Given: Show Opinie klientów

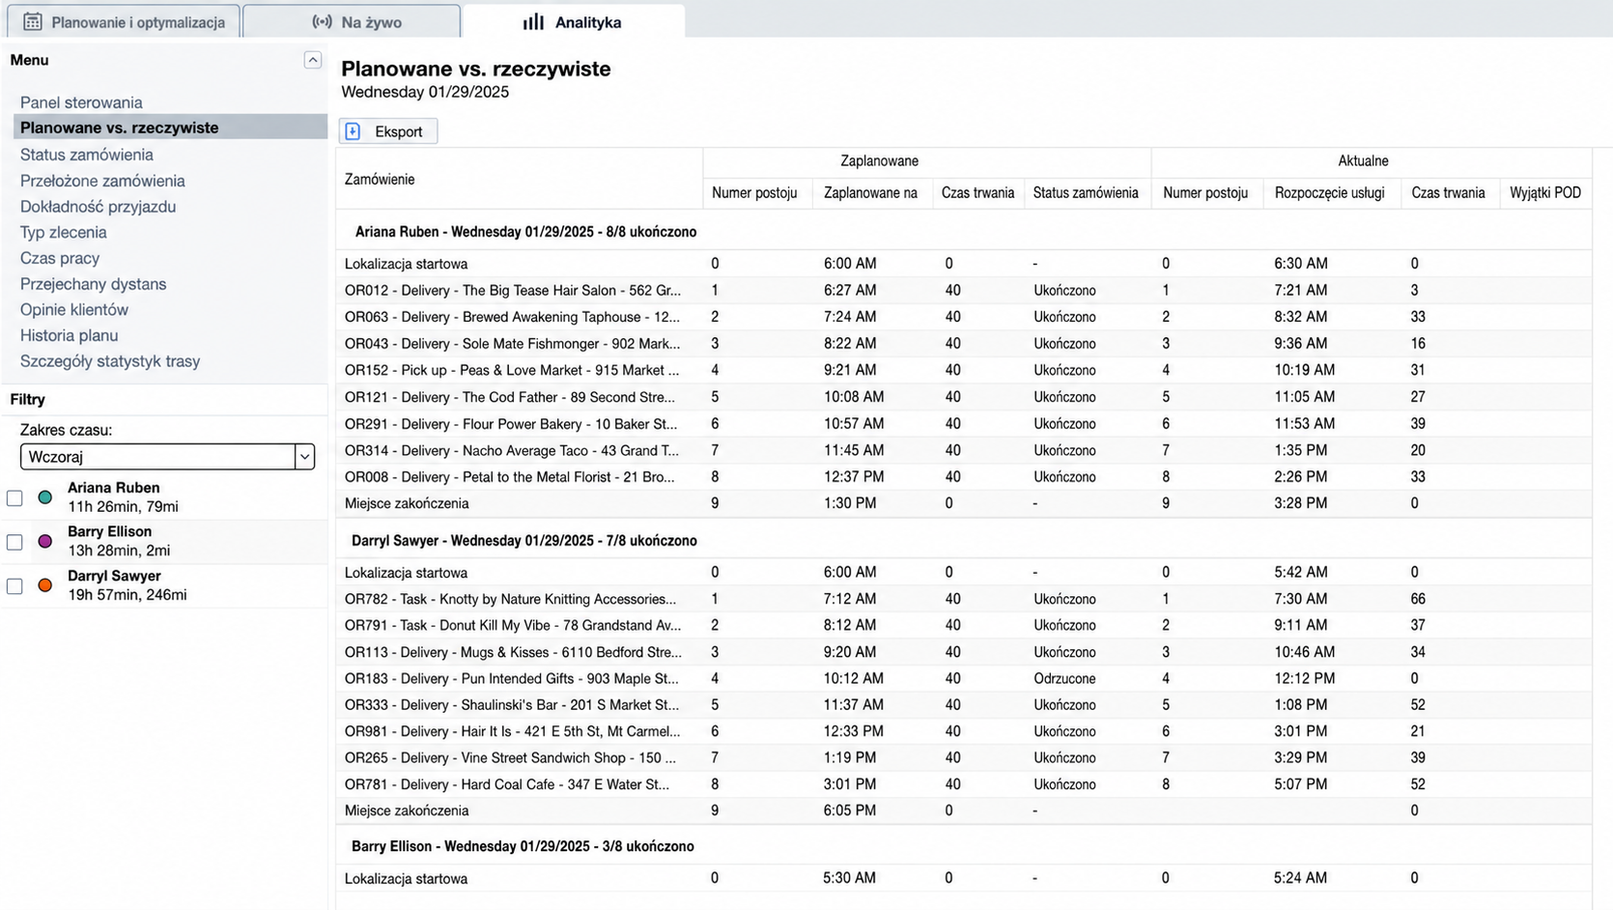Looking at the screenshot, I should point(74,309).
